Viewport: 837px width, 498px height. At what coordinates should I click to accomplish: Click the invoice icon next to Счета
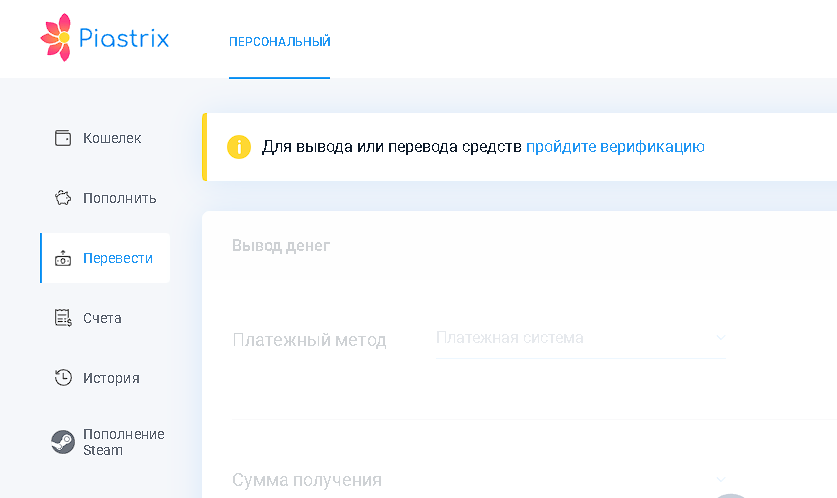click(x=63, y=318)
